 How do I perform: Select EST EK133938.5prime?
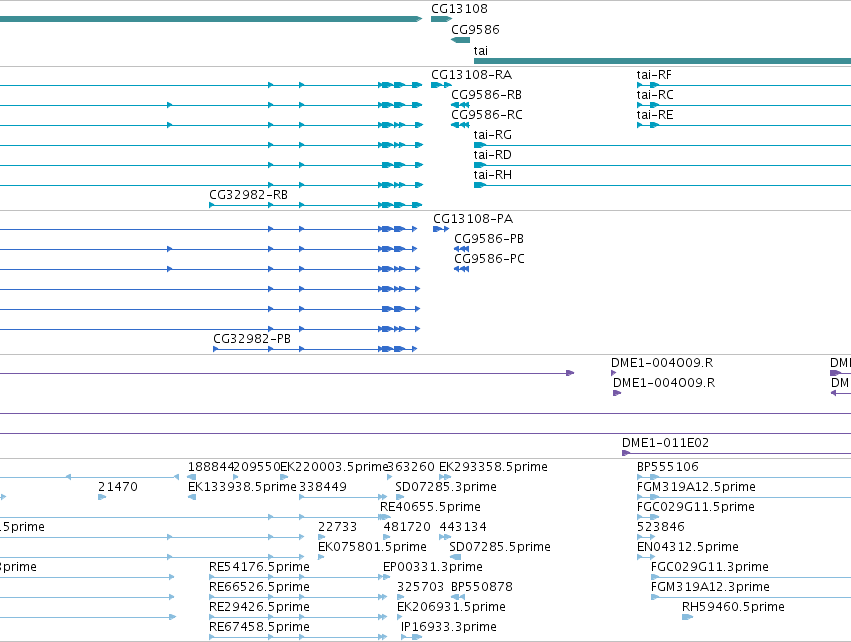click(x=242, y=487)
